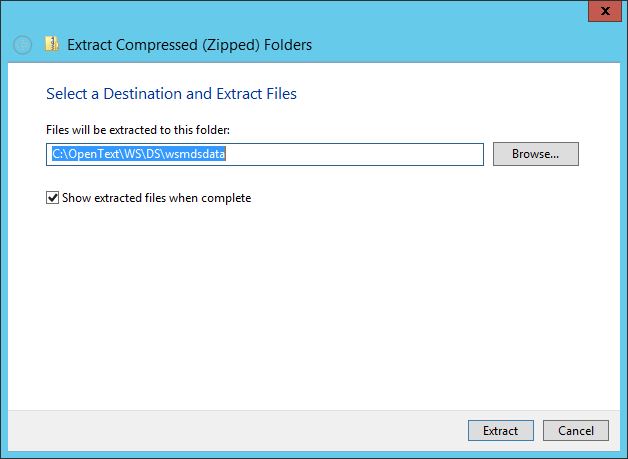Click the word 'Folders' in the dialog title
This screenshot has height=459, width=628.
[288, 45]
